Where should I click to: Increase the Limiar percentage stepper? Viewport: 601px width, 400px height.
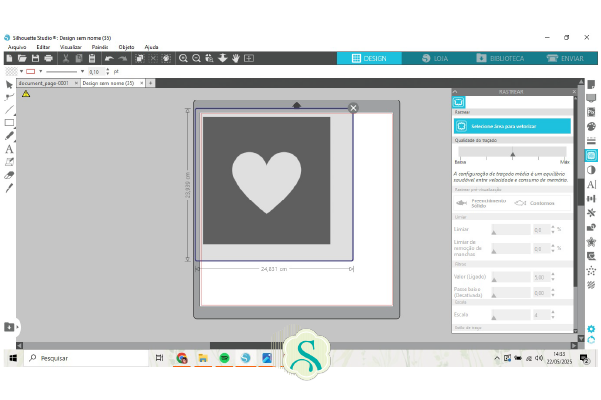point(553,227)
